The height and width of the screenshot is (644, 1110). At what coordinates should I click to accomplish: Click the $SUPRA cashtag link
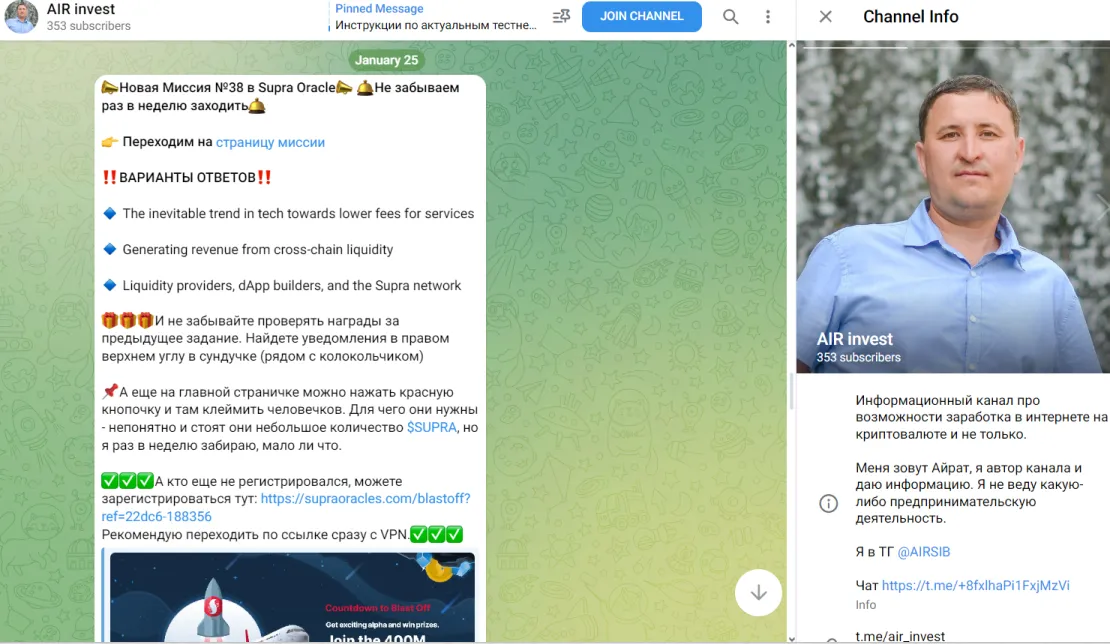point(431,427)
